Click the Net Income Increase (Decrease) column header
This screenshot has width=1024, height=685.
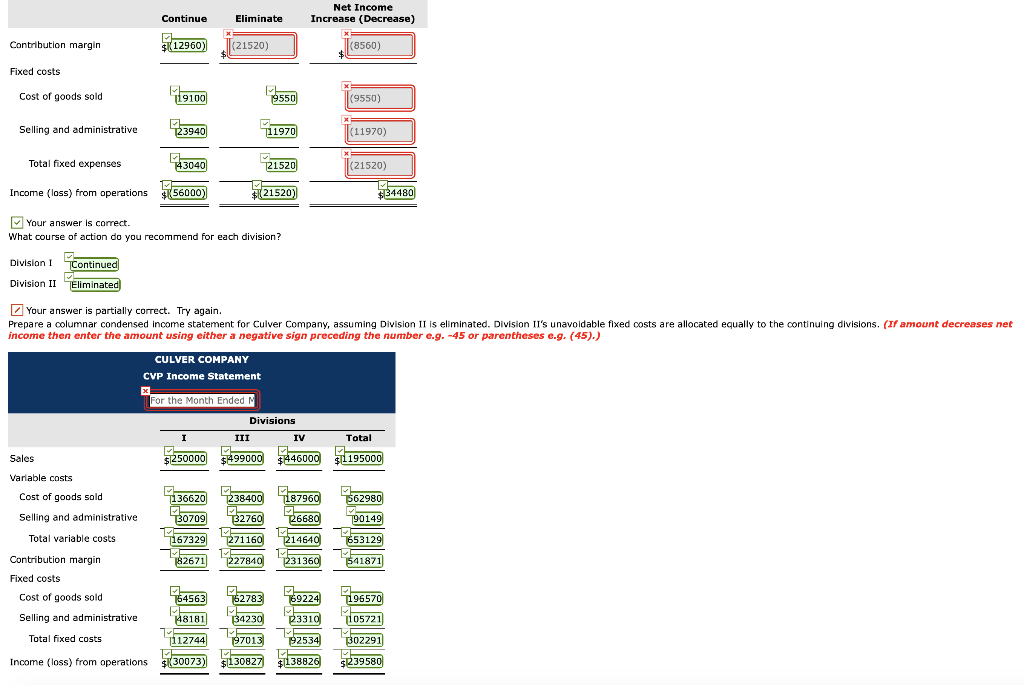click(x=362, y=13)
